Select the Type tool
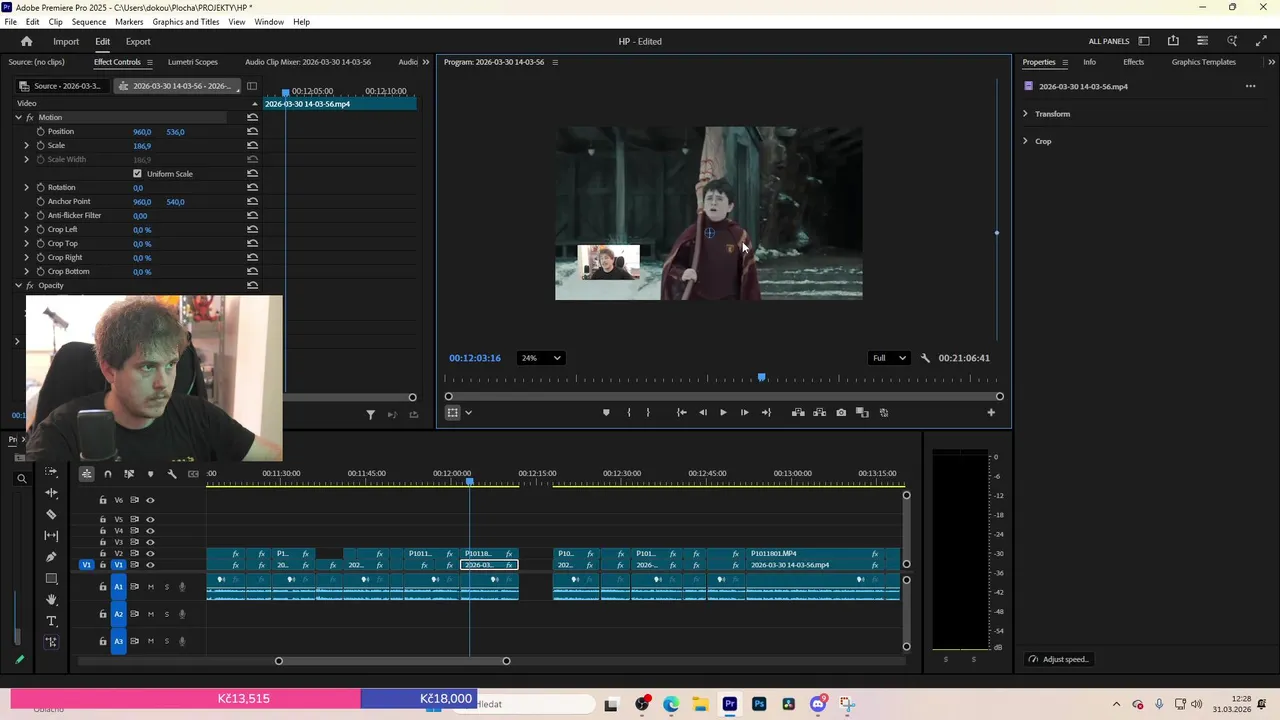The height and width of the screenshot is (720, 1280). click(51, 621)
